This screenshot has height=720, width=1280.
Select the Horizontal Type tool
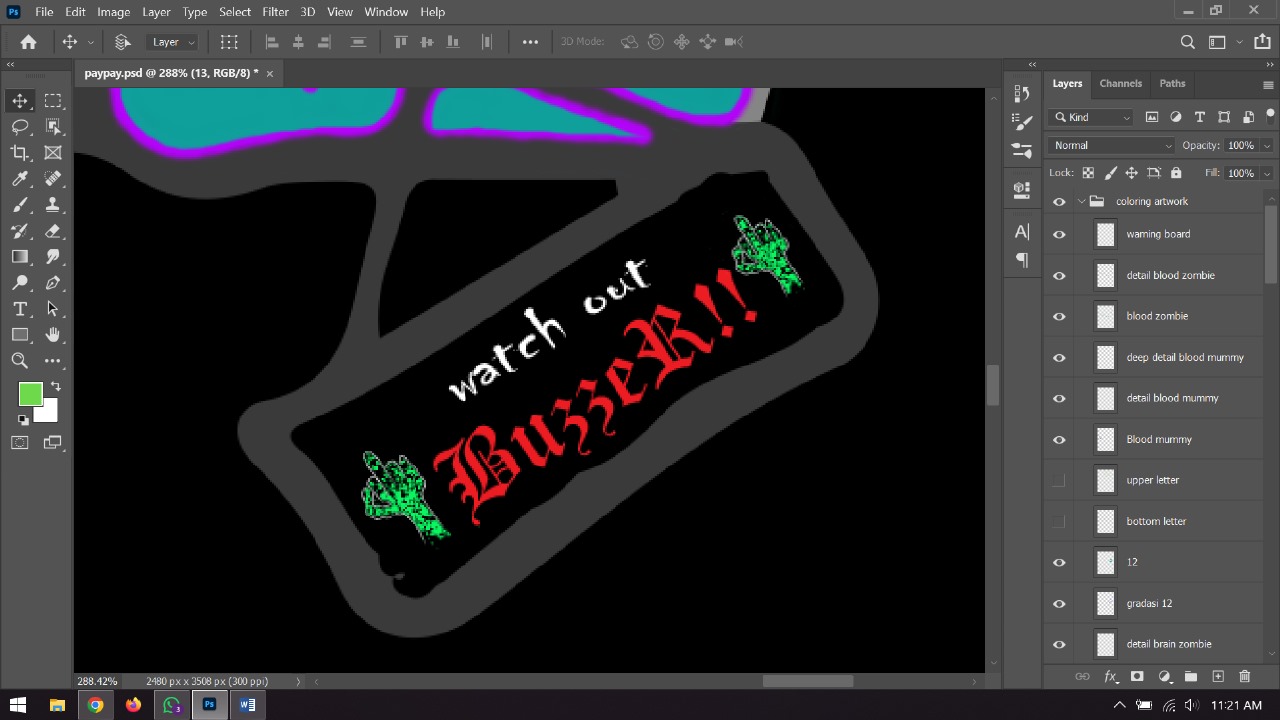(20, 309)
